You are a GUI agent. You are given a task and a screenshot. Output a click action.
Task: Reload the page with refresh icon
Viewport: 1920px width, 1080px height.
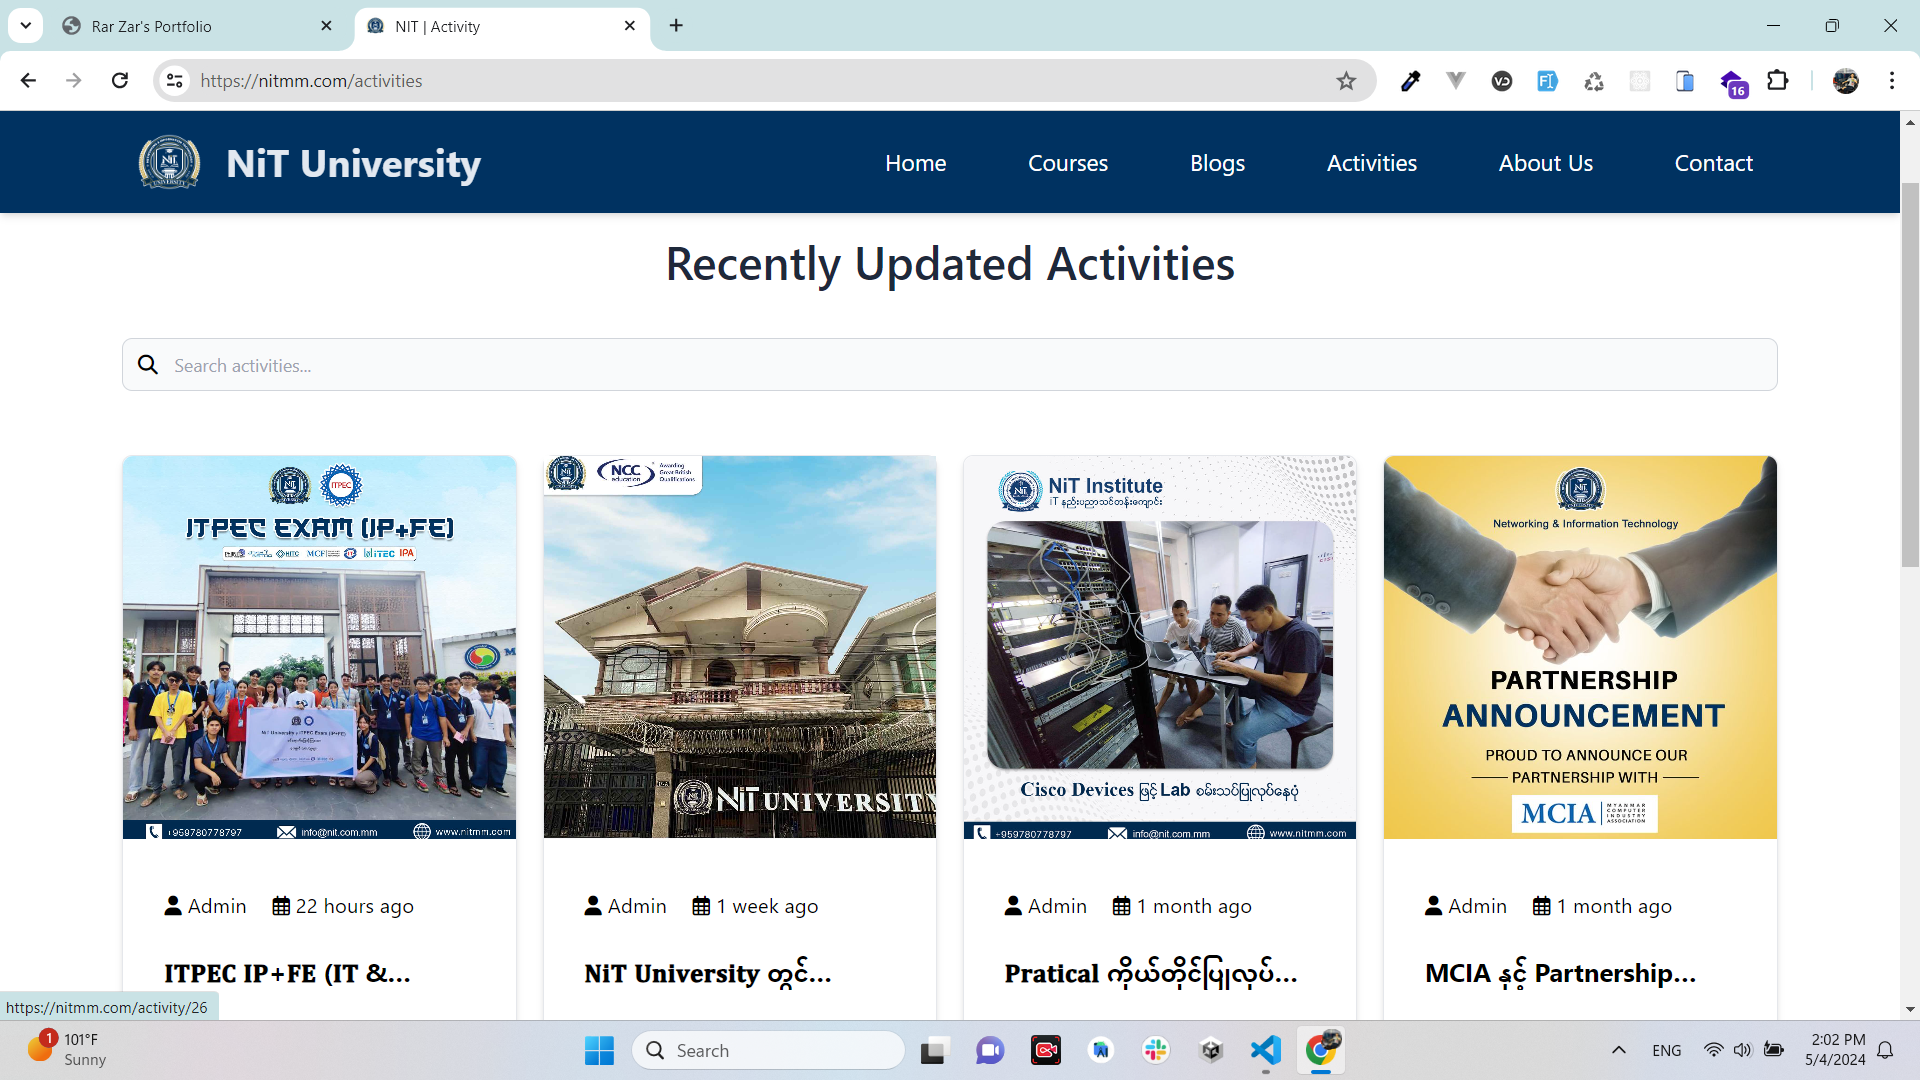[x=120, y=81]
